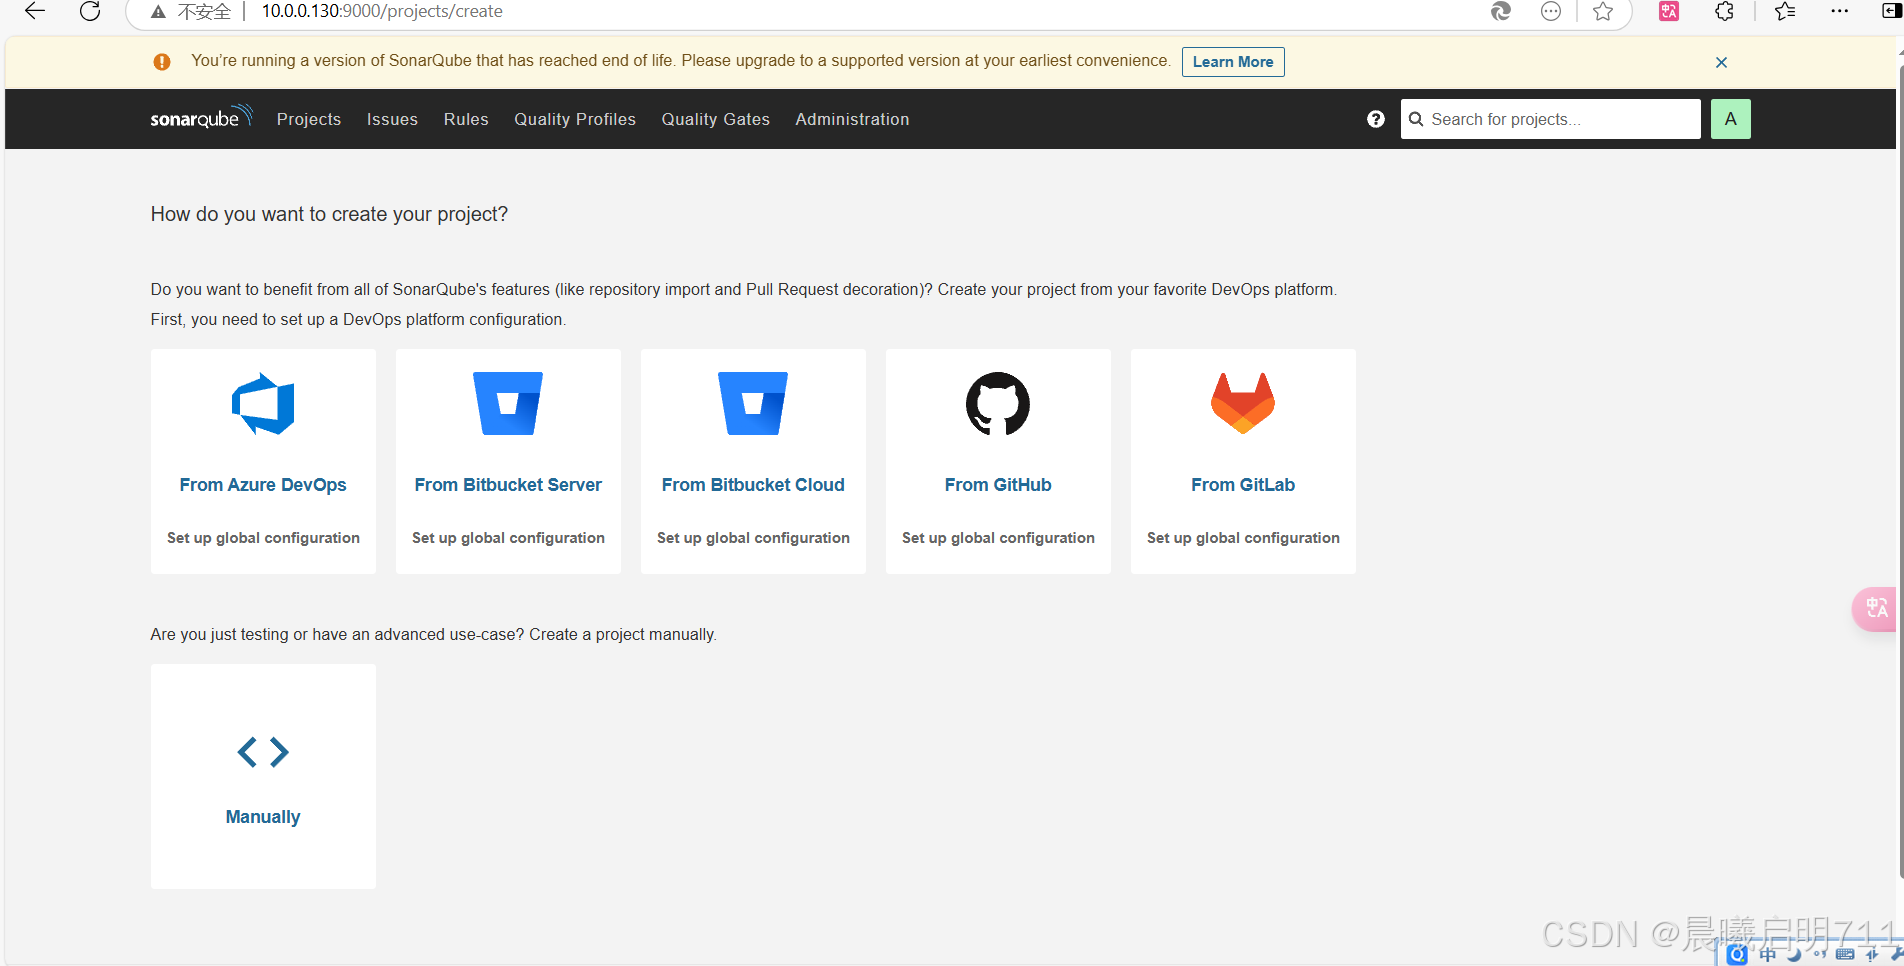Viewport: 1904px width, 966px height.
Task: Create a project Manually
Action: coord(263,817)
